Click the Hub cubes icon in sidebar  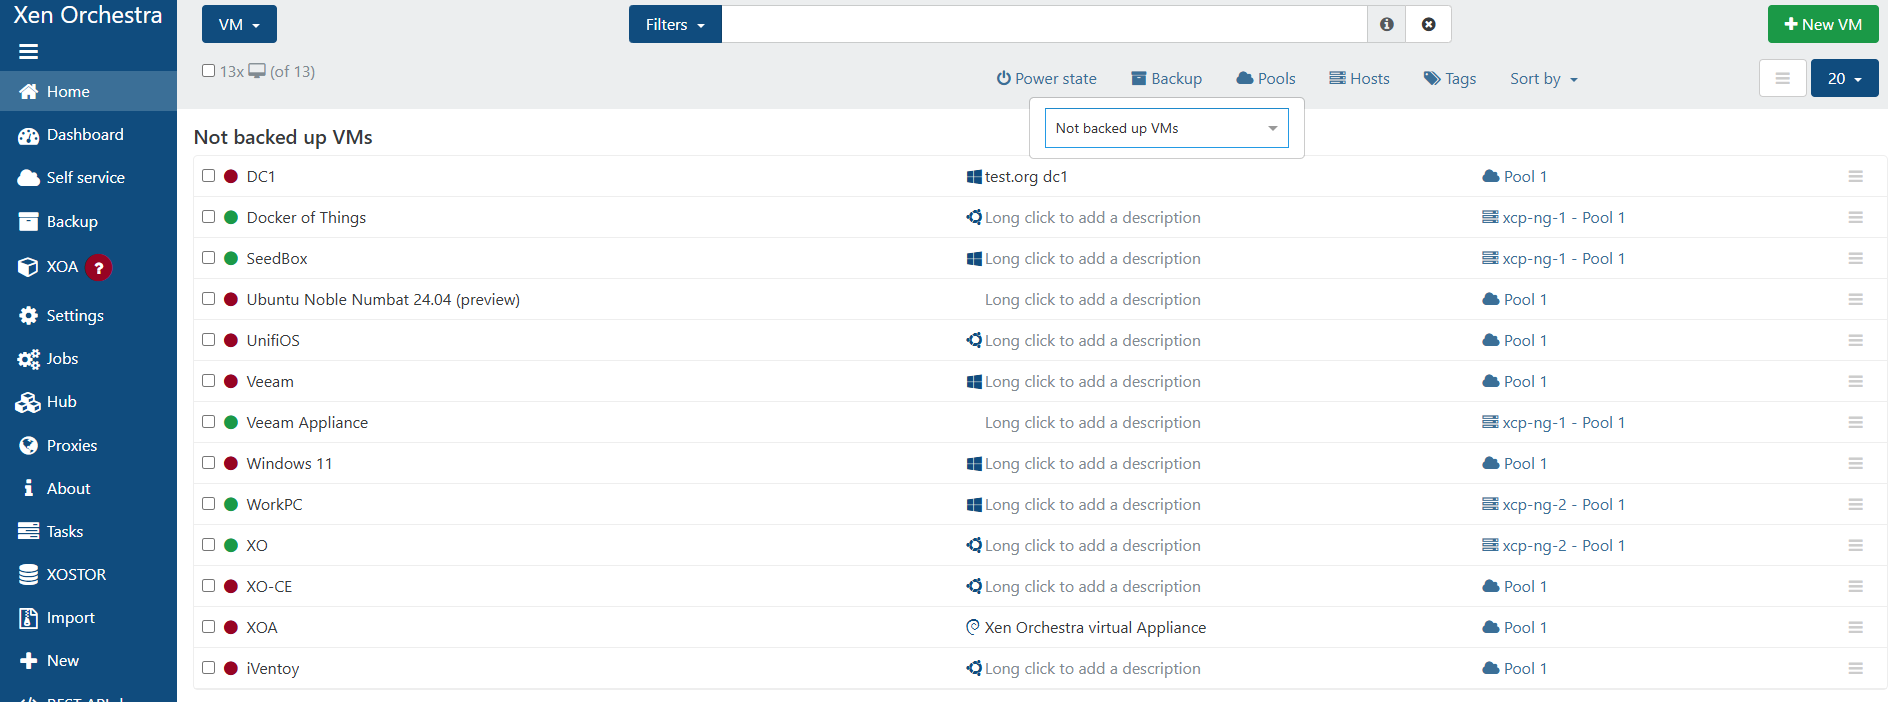point(28,402)
